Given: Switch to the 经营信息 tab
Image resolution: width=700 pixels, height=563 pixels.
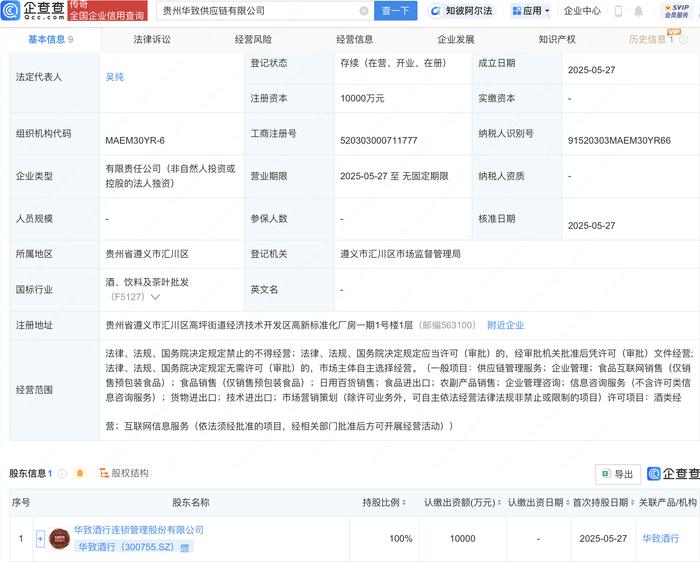Looking at the screenshot, I should (354, 40).
